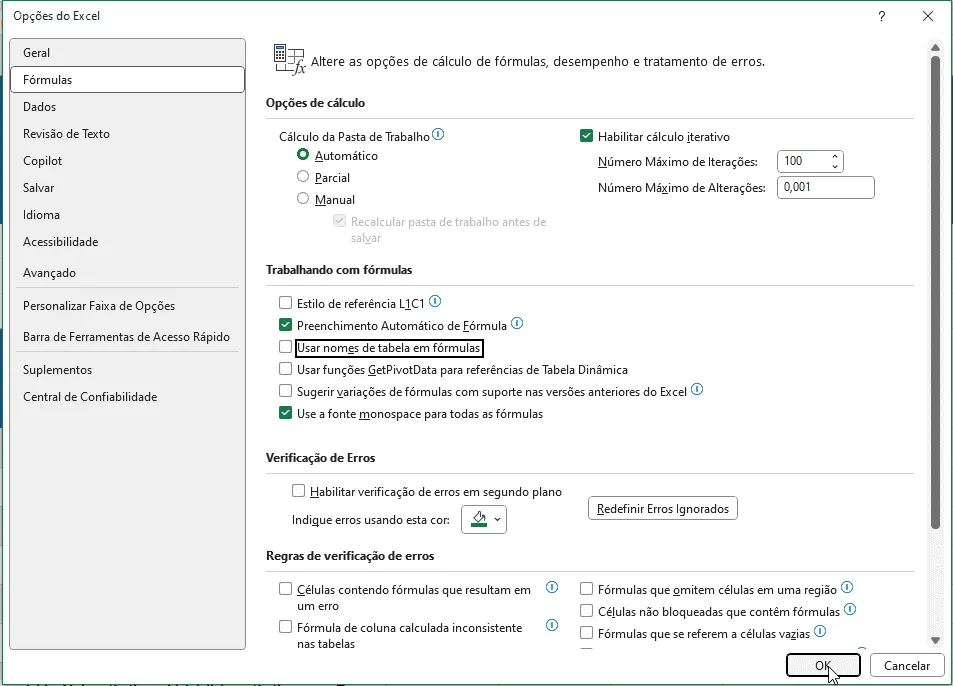Screen dimensions: 953x686
Task: Click info icon after Sugerir variações de fórmulas
Action: point(697,389)
